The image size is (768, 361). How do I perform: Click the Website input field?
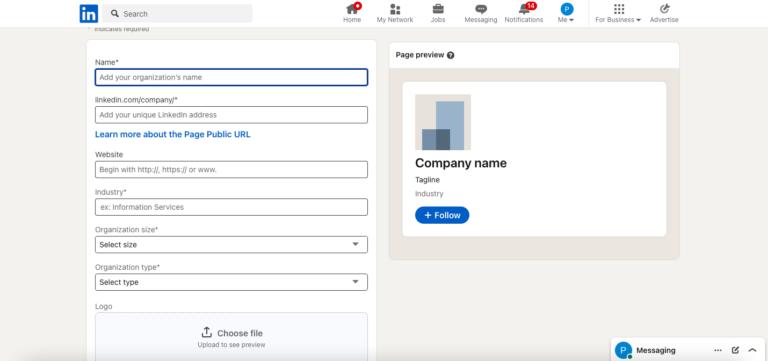click(231, 169)
